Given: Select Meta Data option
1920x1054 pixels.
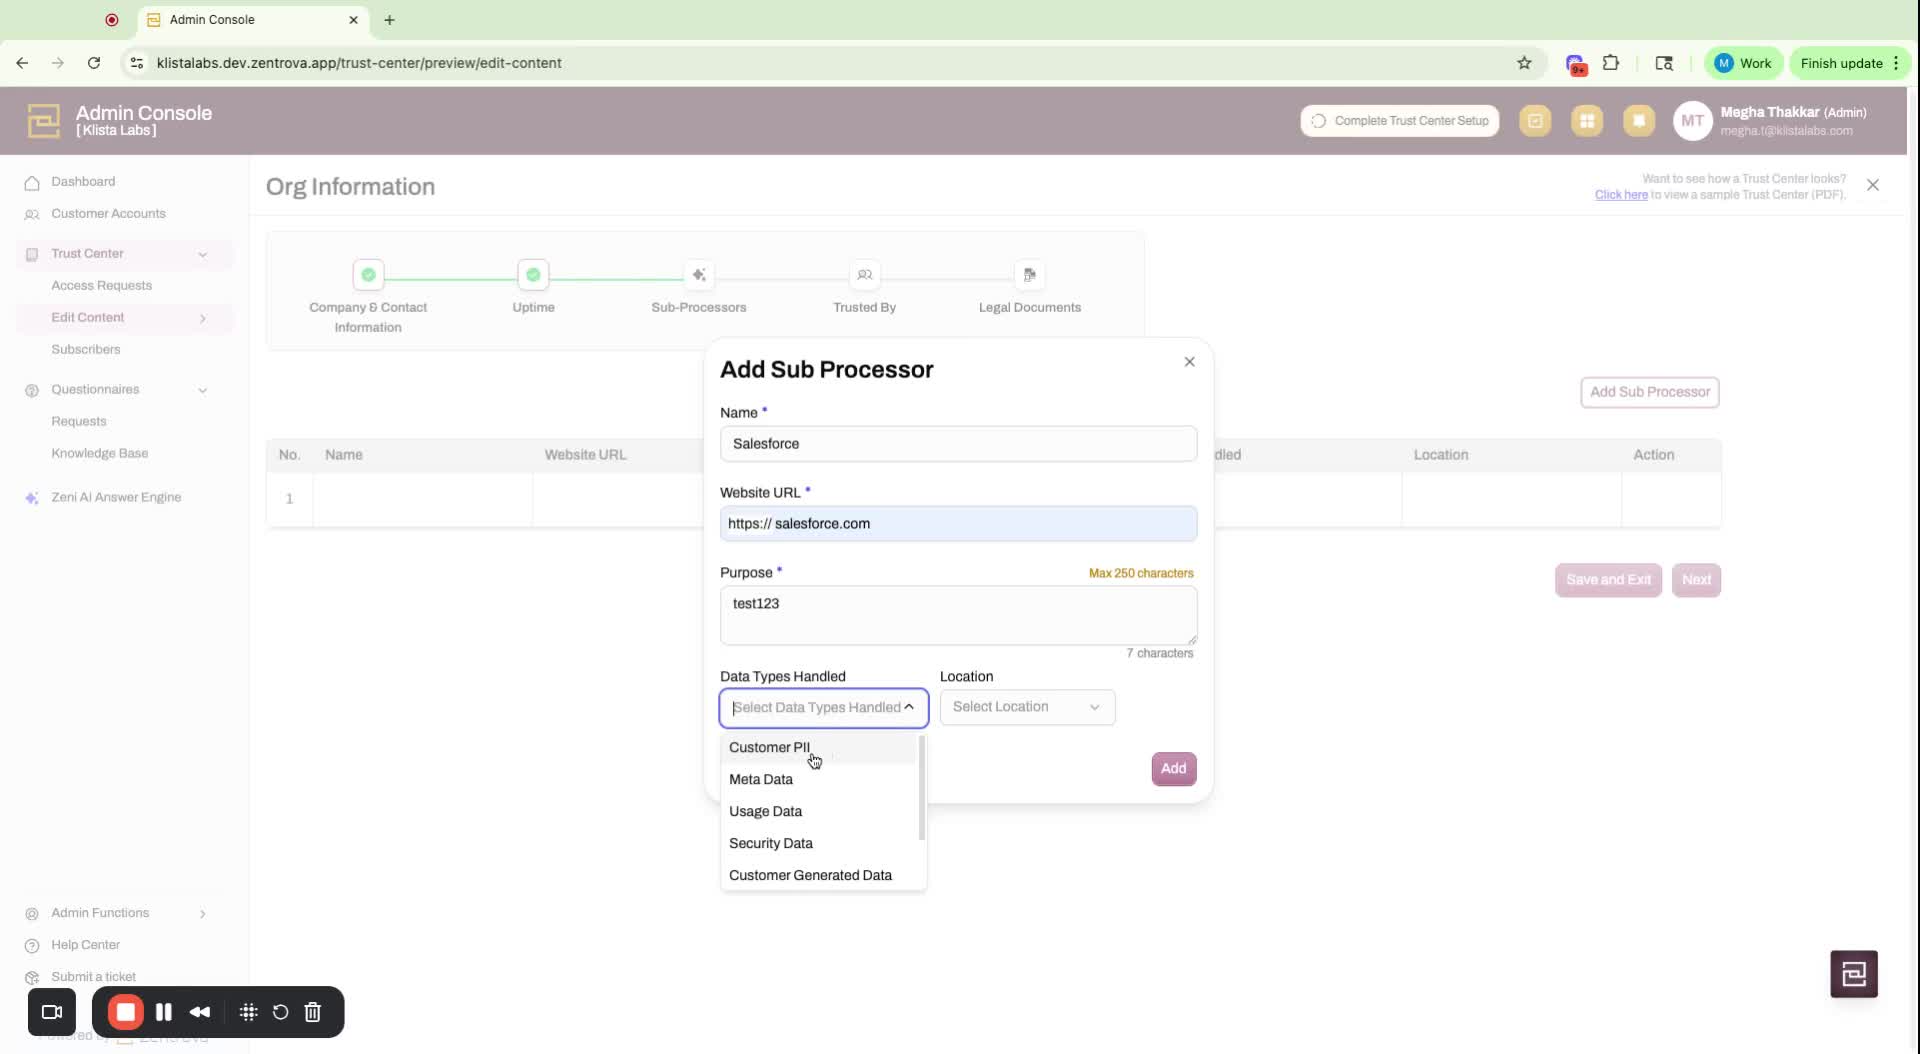Looking at the screenshot, I should (x=819, y=780).
